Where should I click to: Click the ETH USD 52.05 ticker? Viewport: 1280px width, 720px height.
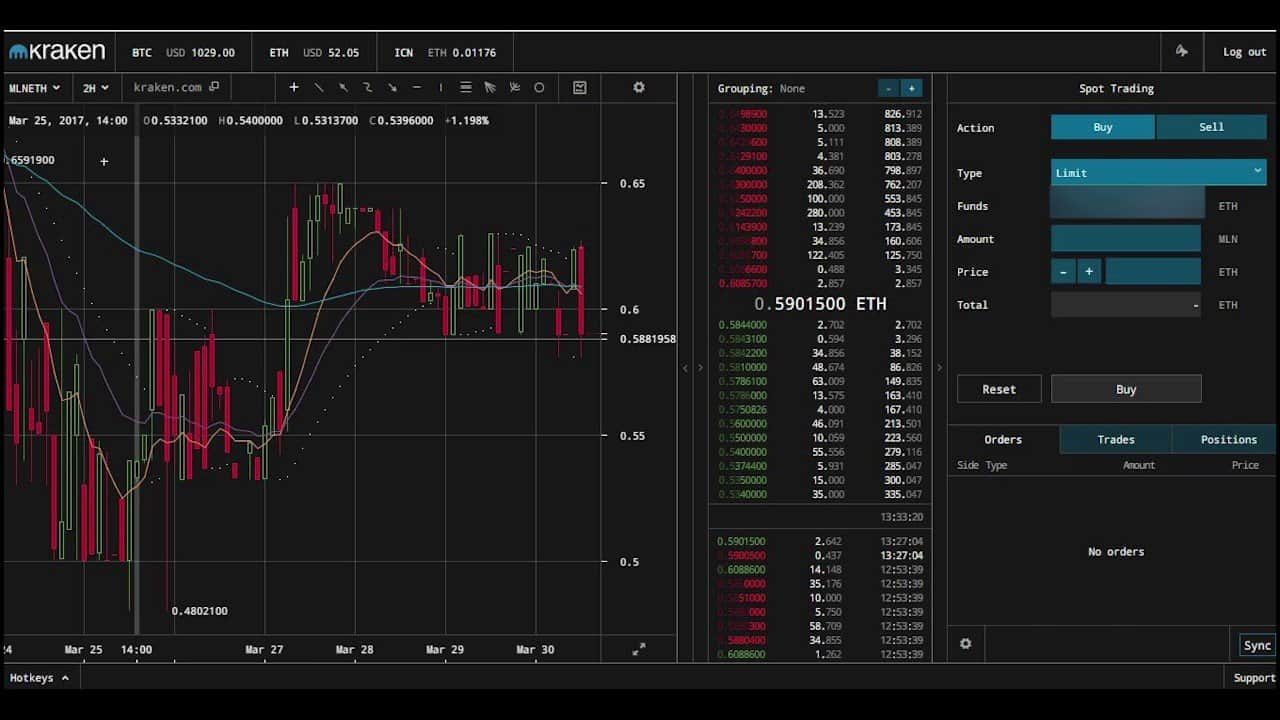(x=314, y=52)
